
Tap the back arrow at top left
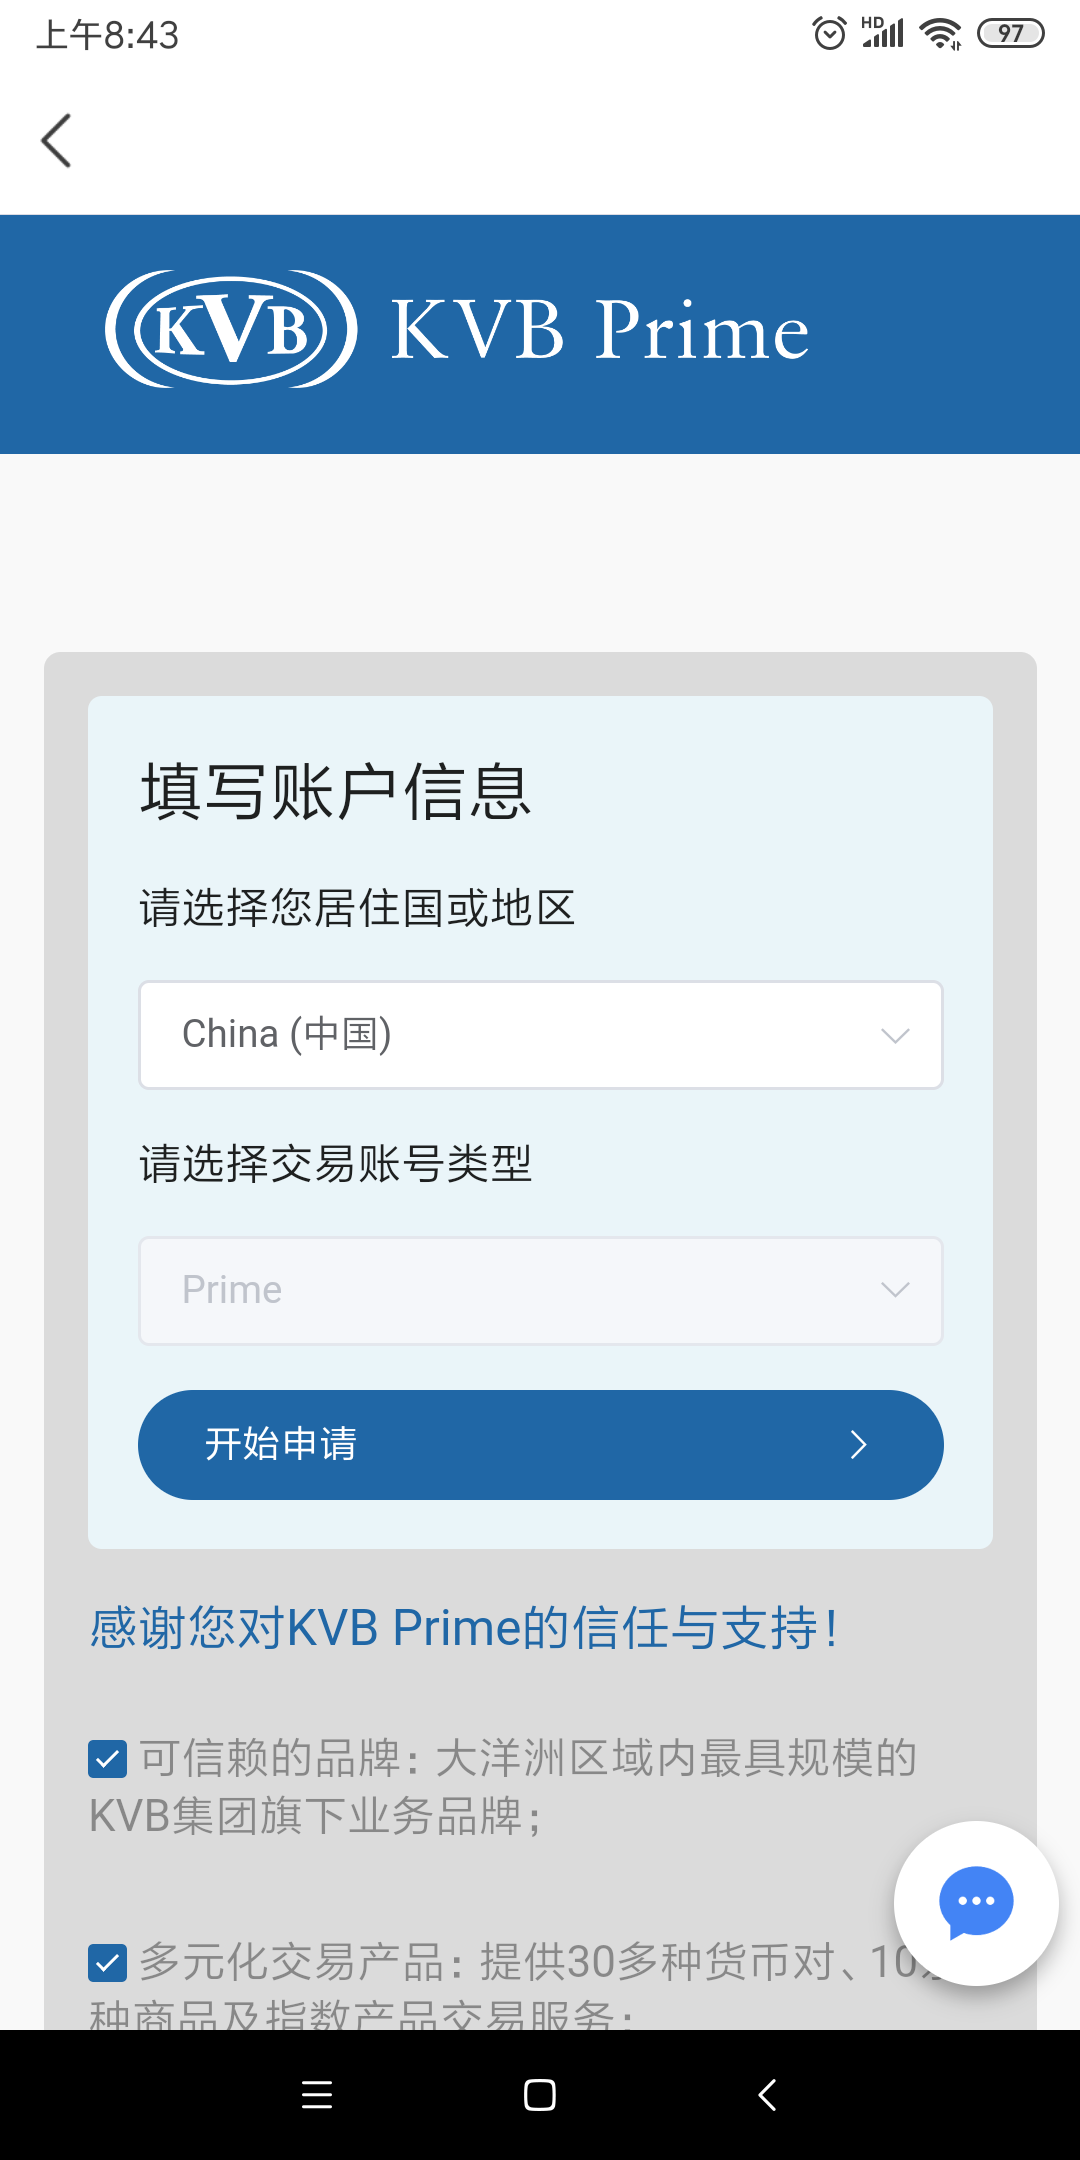click(57, 140)
